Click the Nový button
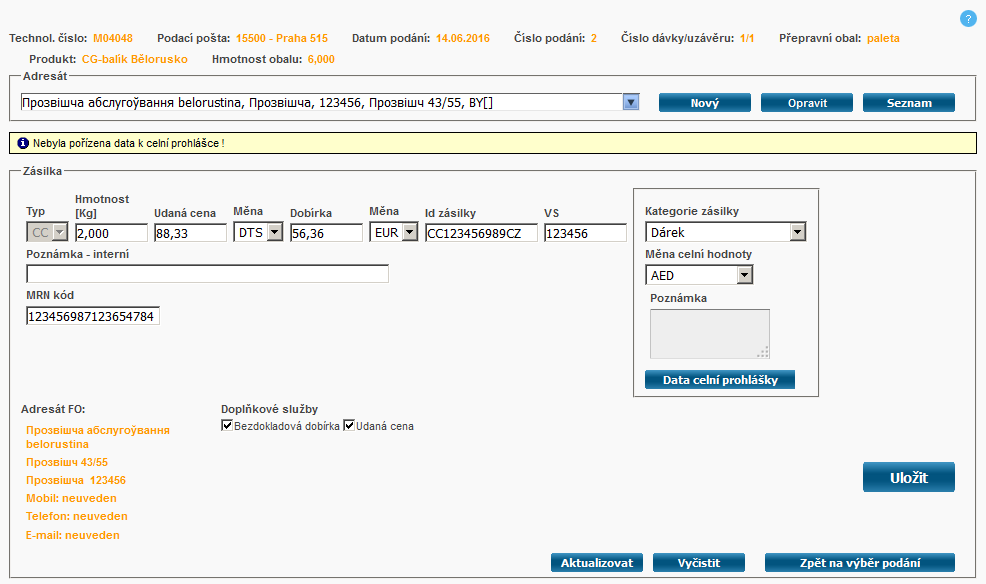 pyautogui.click(x=704, y=103)
